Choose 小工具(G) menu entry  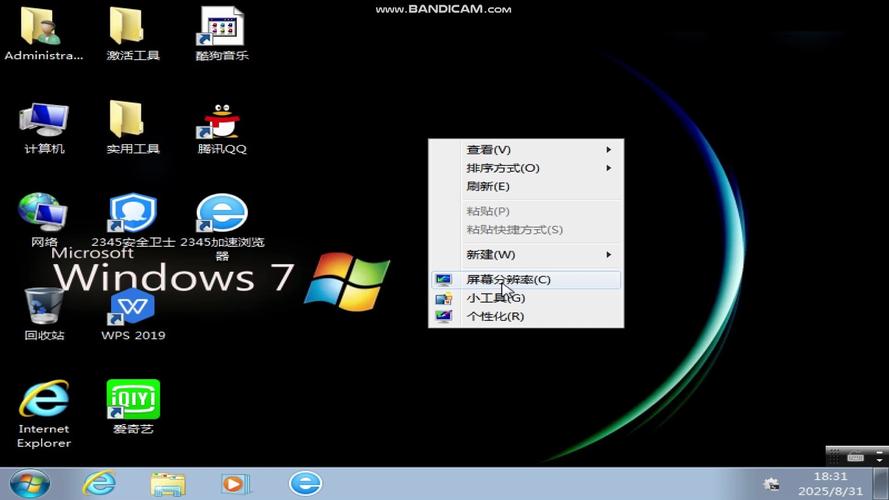pos(526,298)
